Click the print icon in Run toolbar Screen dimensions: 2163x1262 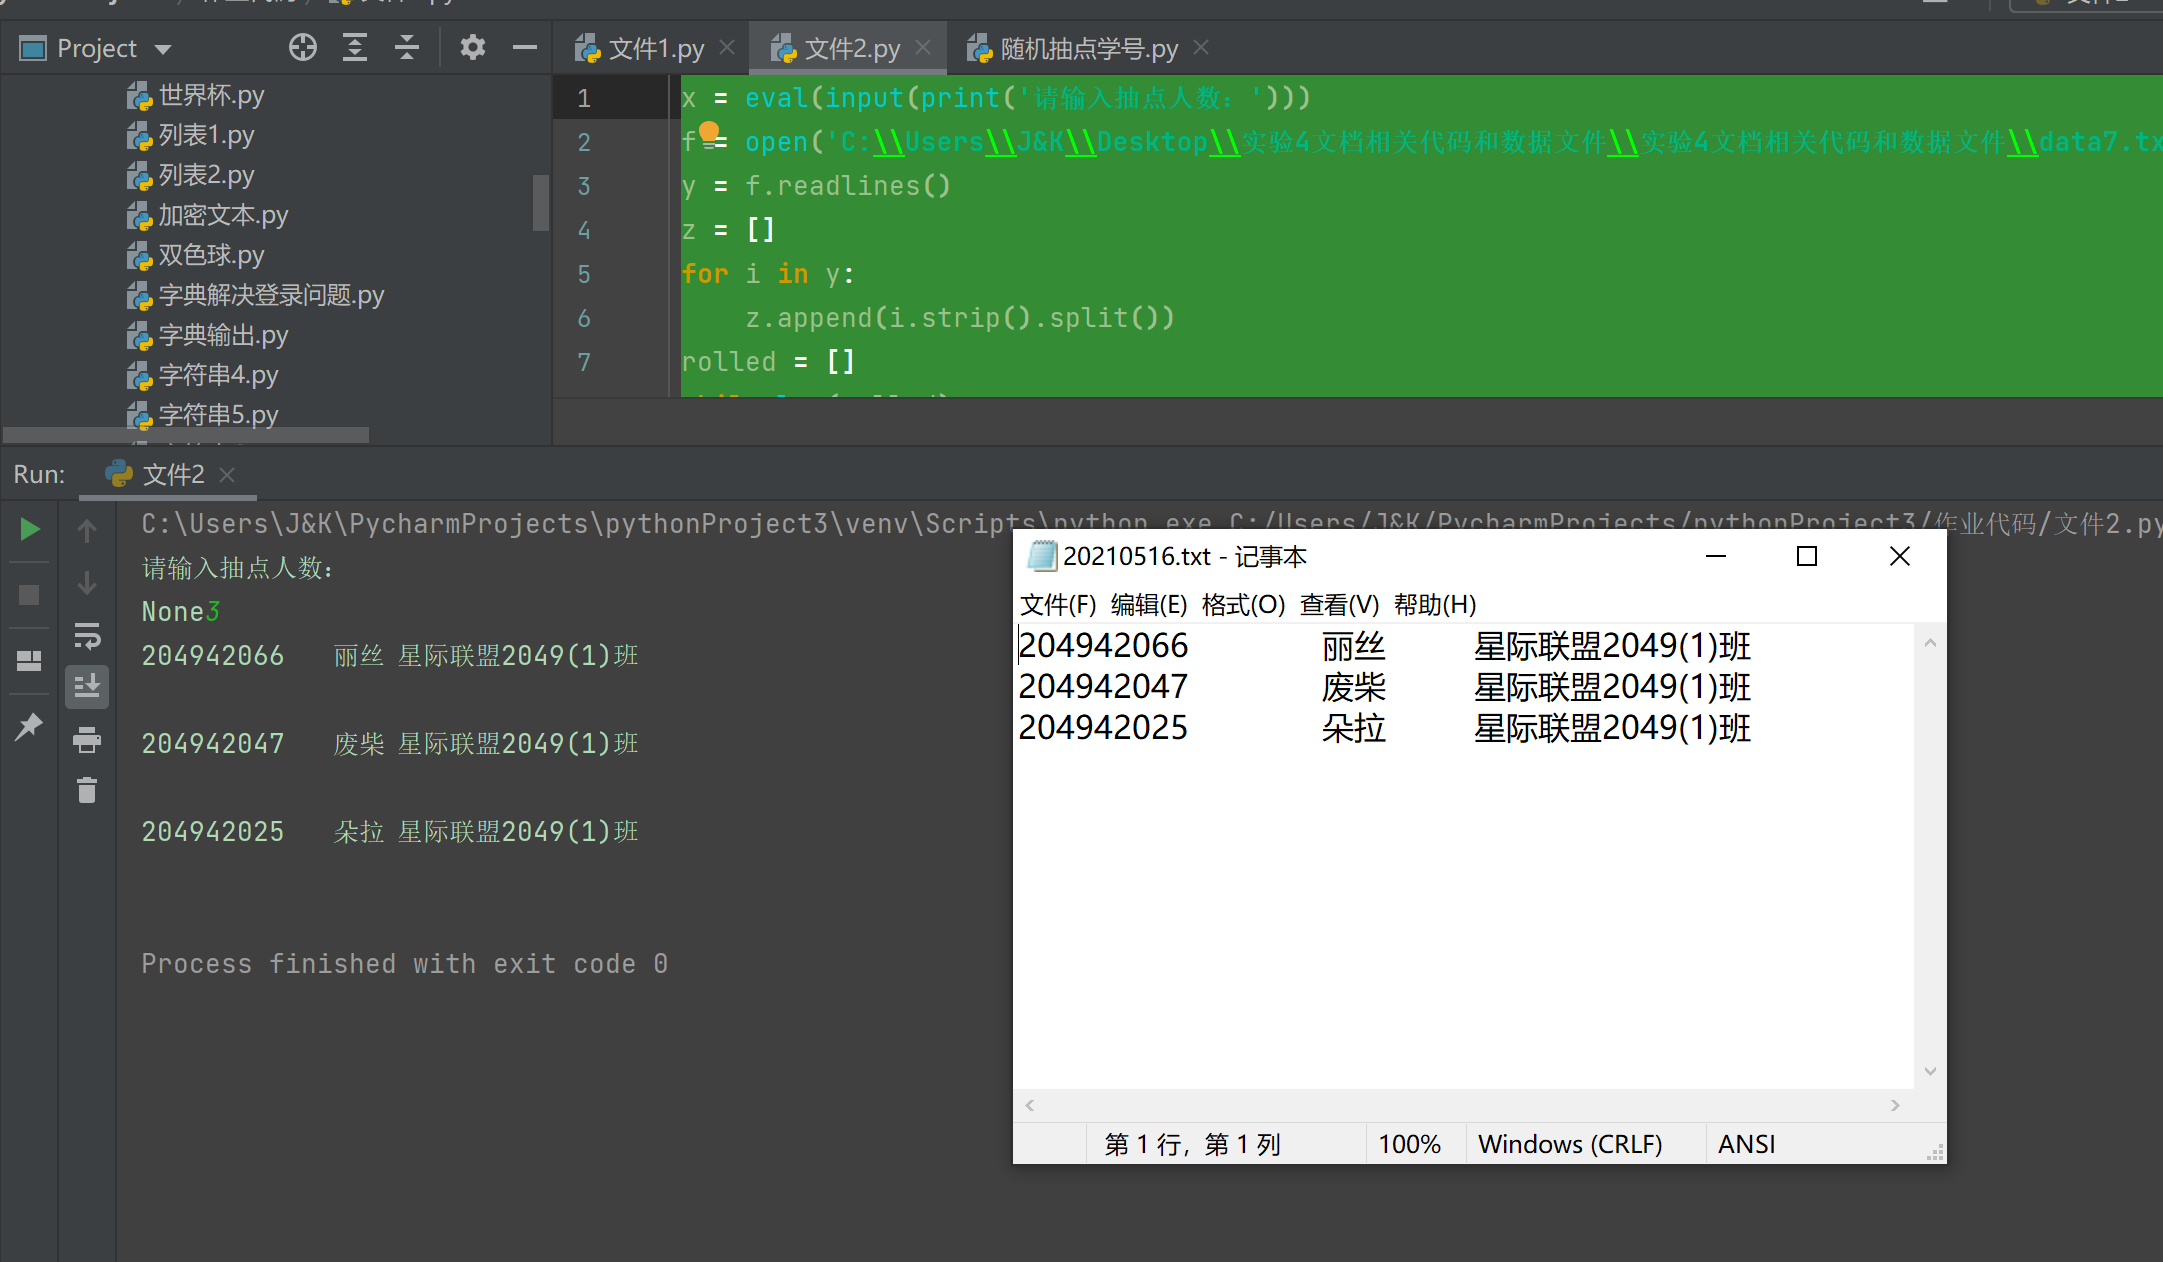[87, 740]
